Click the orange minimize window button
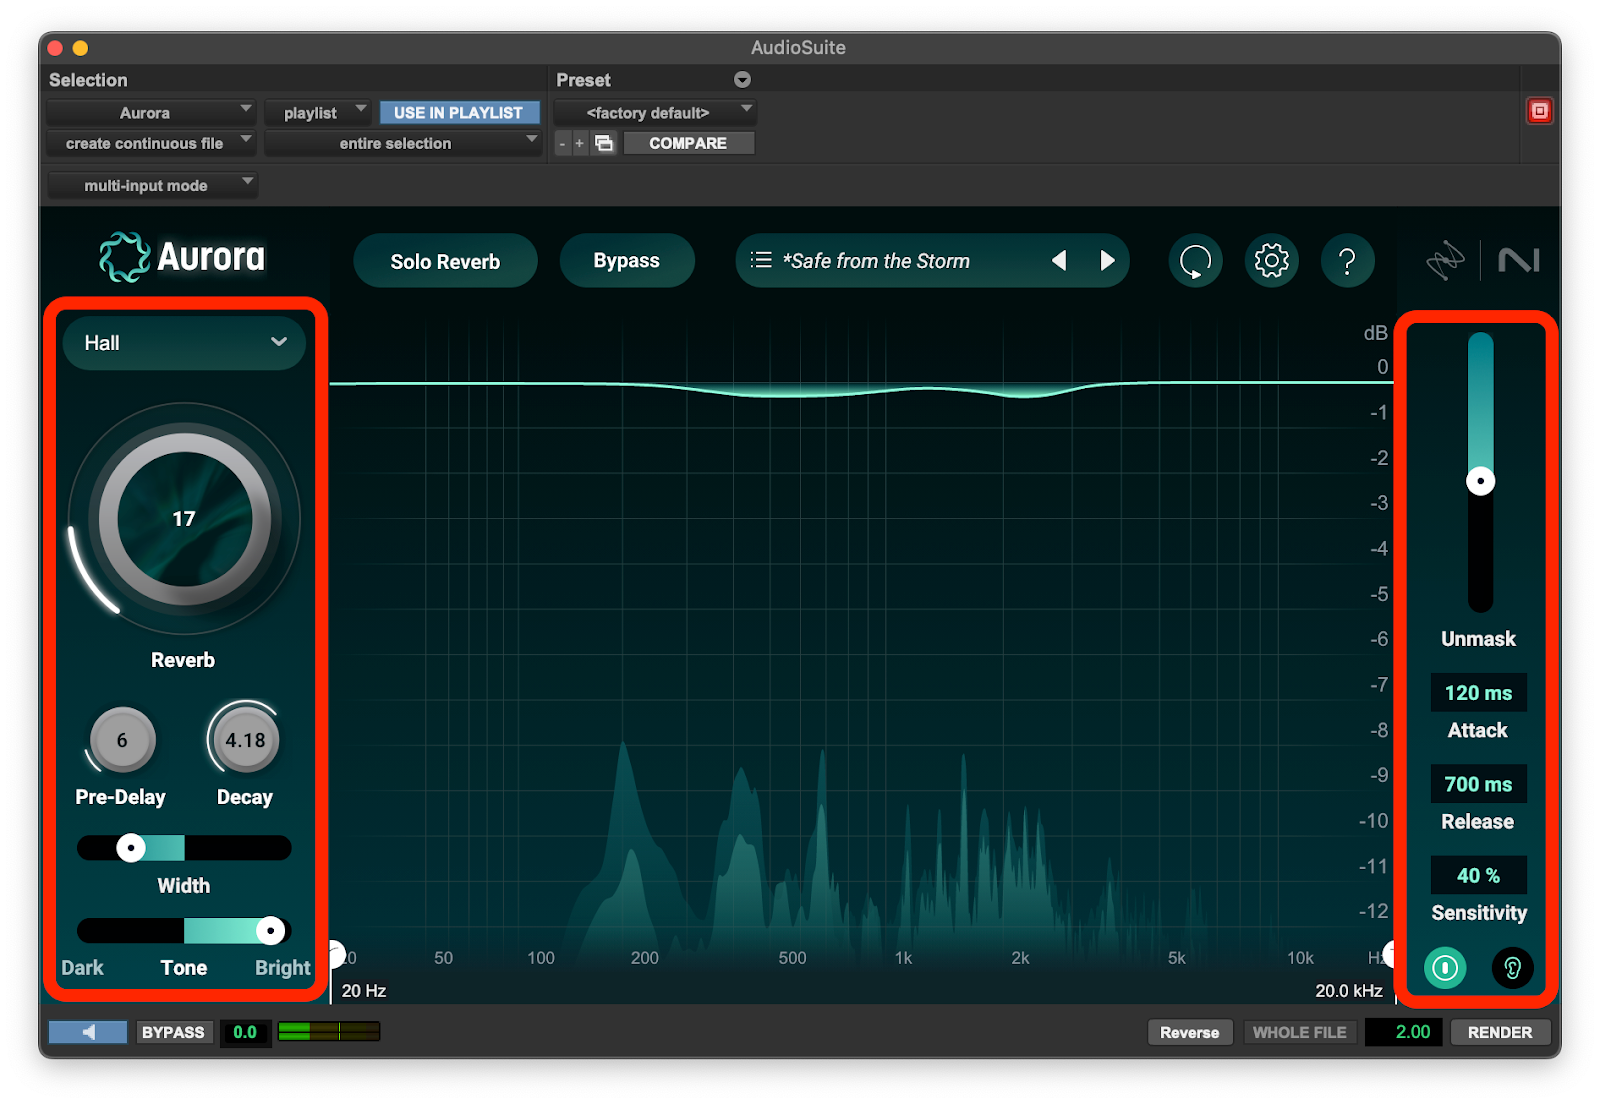Screen dimensions: 1600x1104 point(80,48)
